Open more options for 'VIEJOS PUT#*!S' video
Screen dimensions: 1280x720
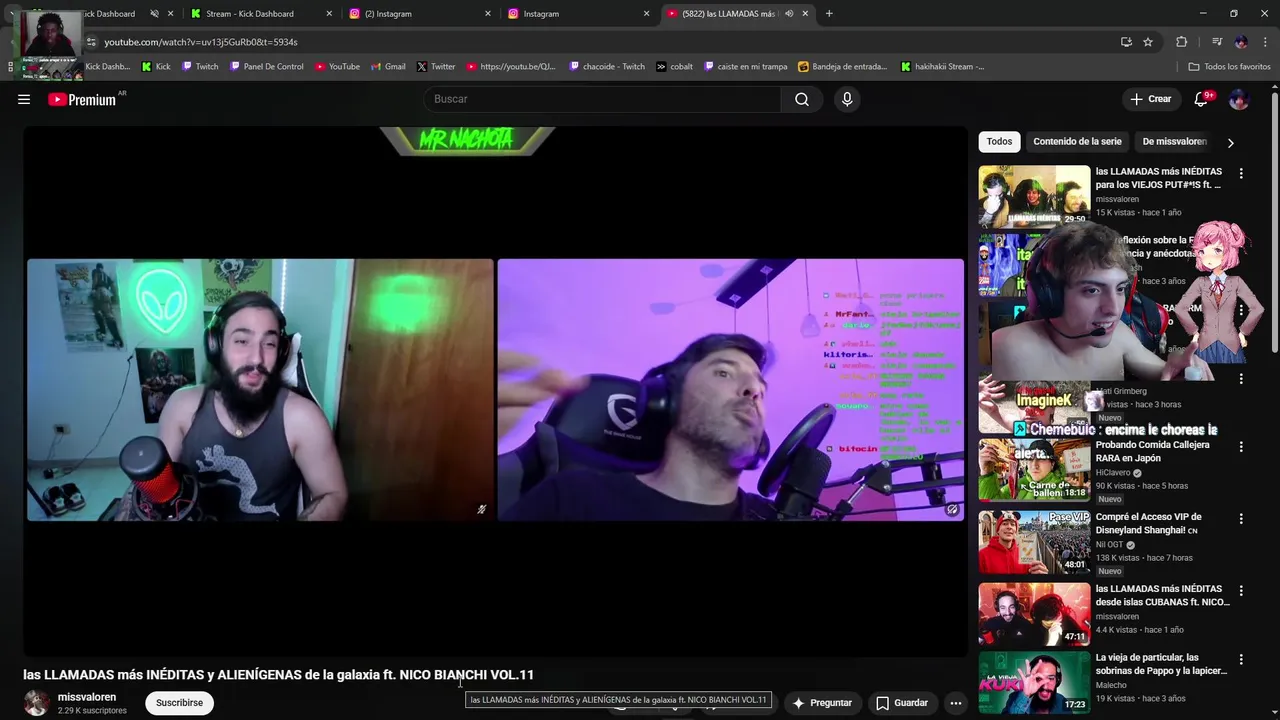[1241, 173]
